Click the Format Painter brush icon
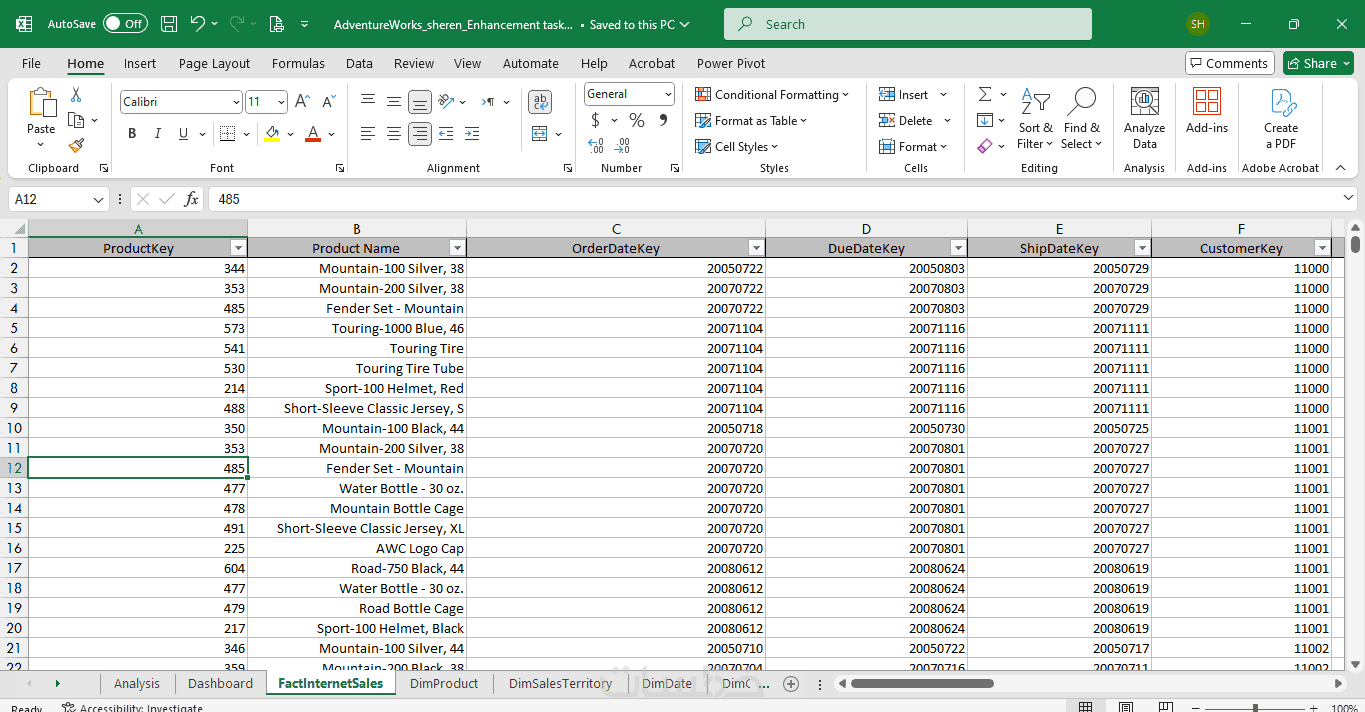 [76, 145]
